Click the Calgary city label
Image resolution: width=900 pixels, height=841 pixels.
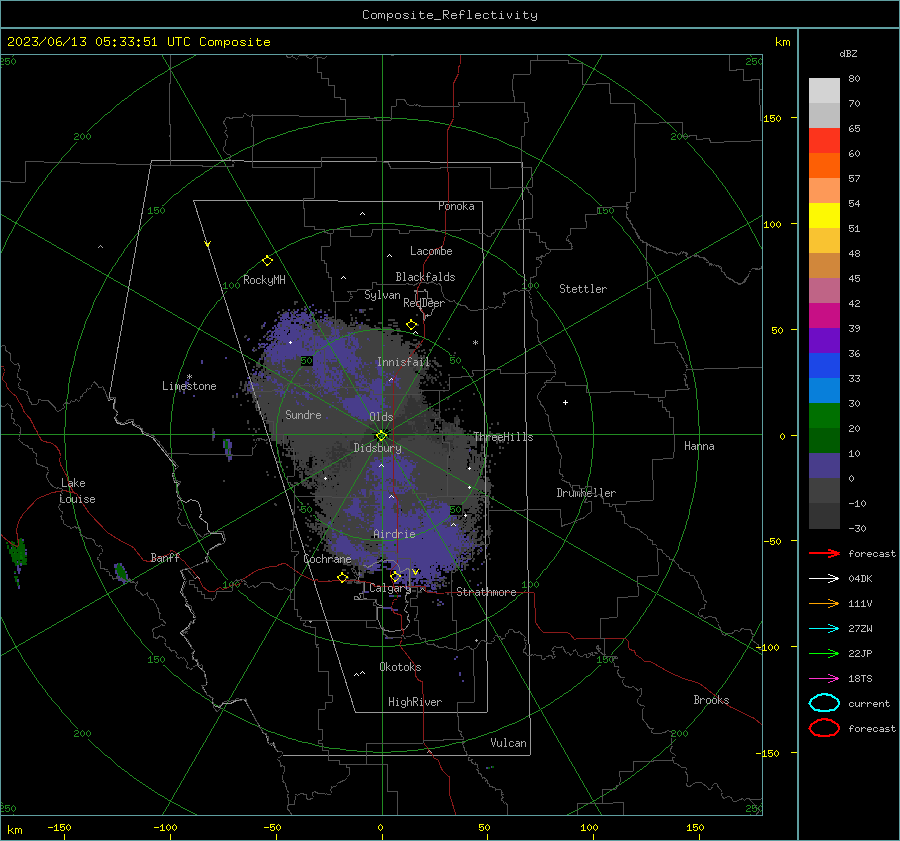pyautogui.click(x=390, y=588)
